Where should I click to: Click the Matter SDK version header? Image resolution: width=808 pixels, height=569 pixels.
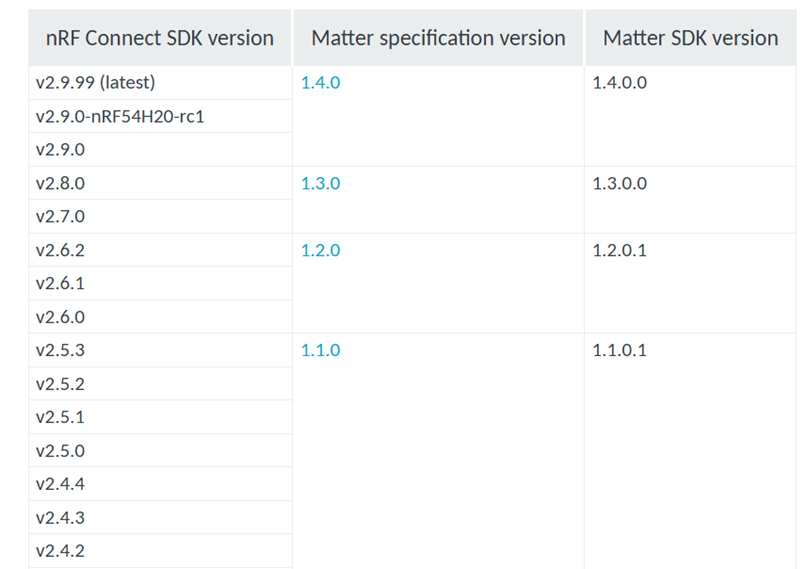[x=690, y=38]
